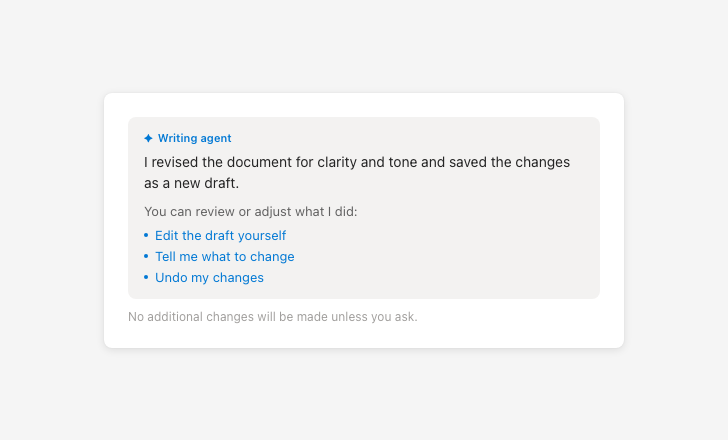Screen dimensions: 728x440
Task: Select the Tell me what to change link
Action: (224, 257)
